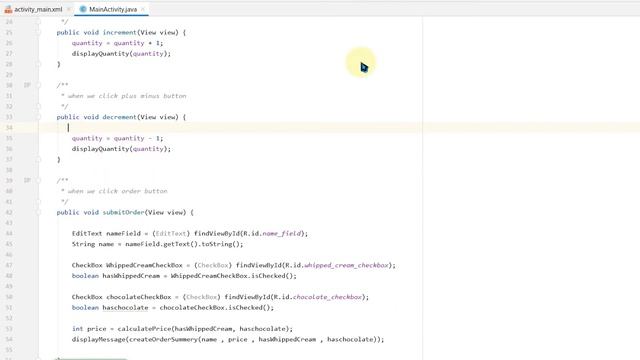Screen dimensions: 640x360
Task: Click comment 'when we click order button'
Action: [x=117, y=191]
